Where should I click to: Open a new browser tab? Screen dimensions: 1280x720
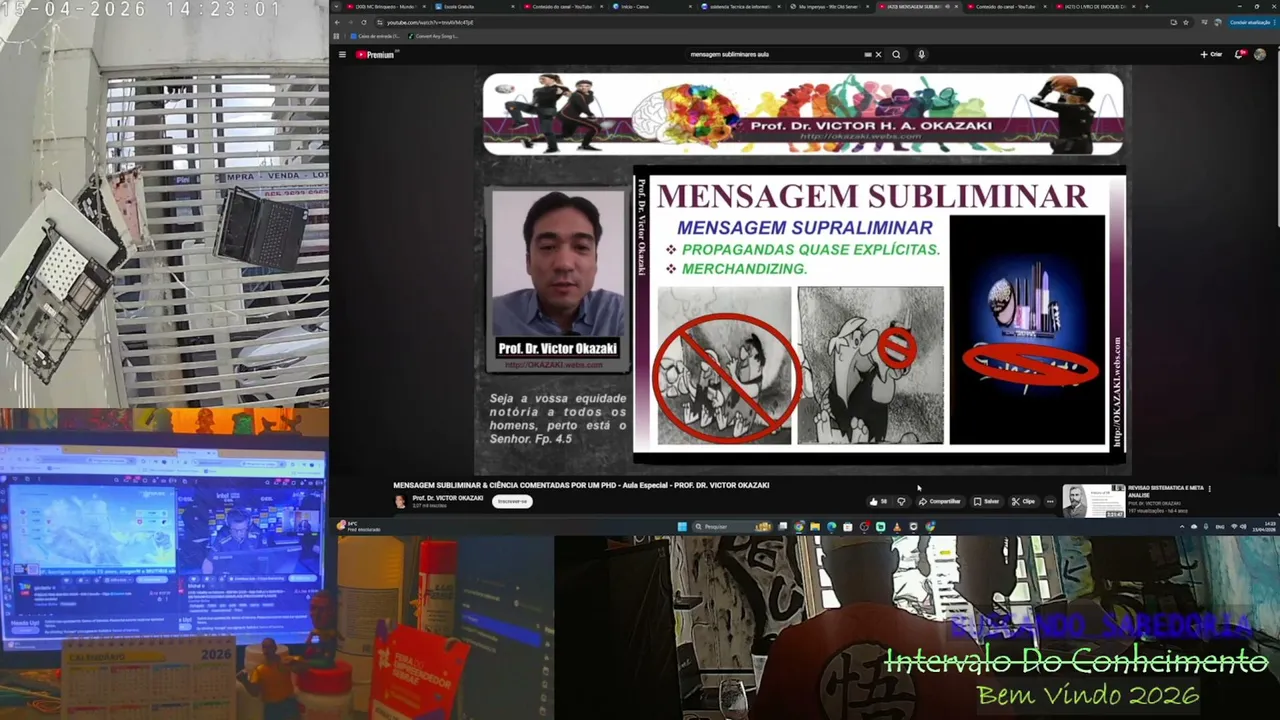(1146, 6)
